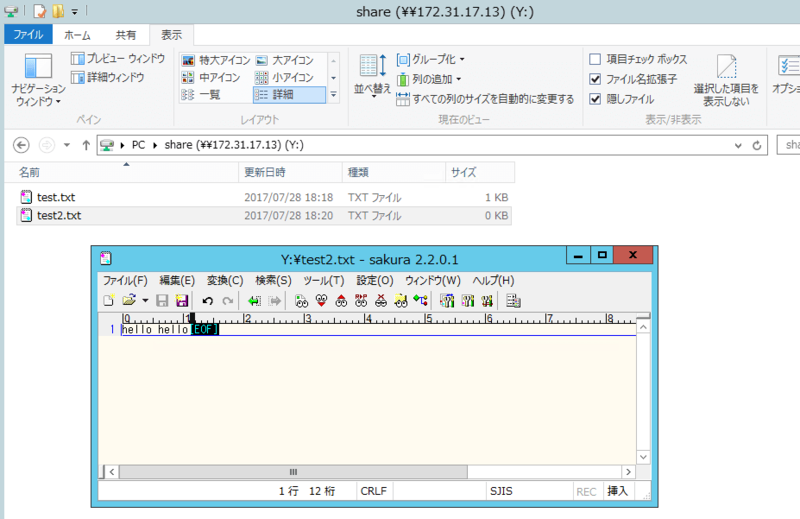Open Quick Access Toolbar customize dropdown

click(74, 11)
